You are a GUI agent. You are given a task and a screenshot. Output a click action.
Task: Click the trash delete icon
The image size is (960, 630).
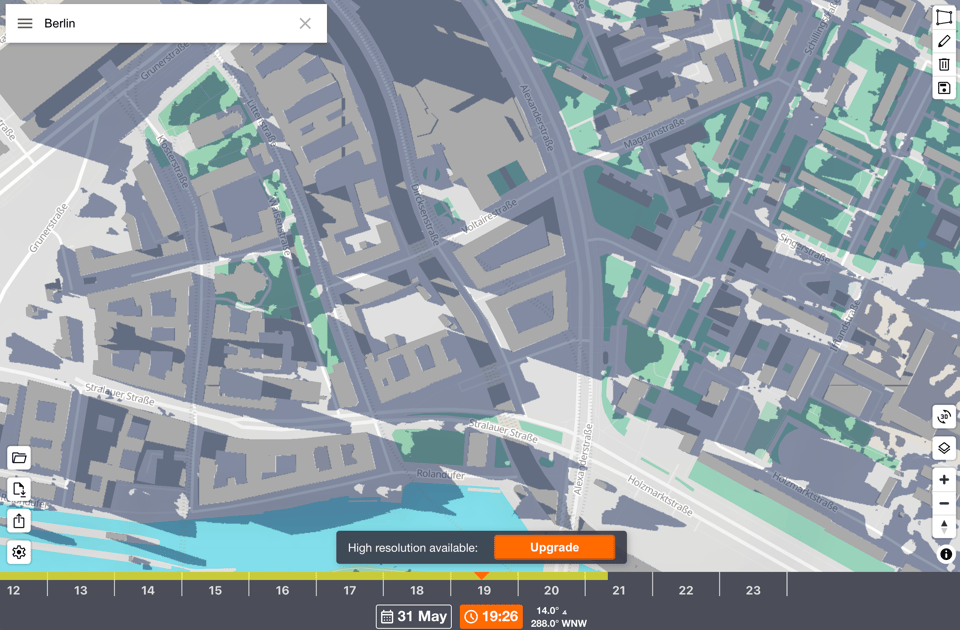[x=944, y=65]
